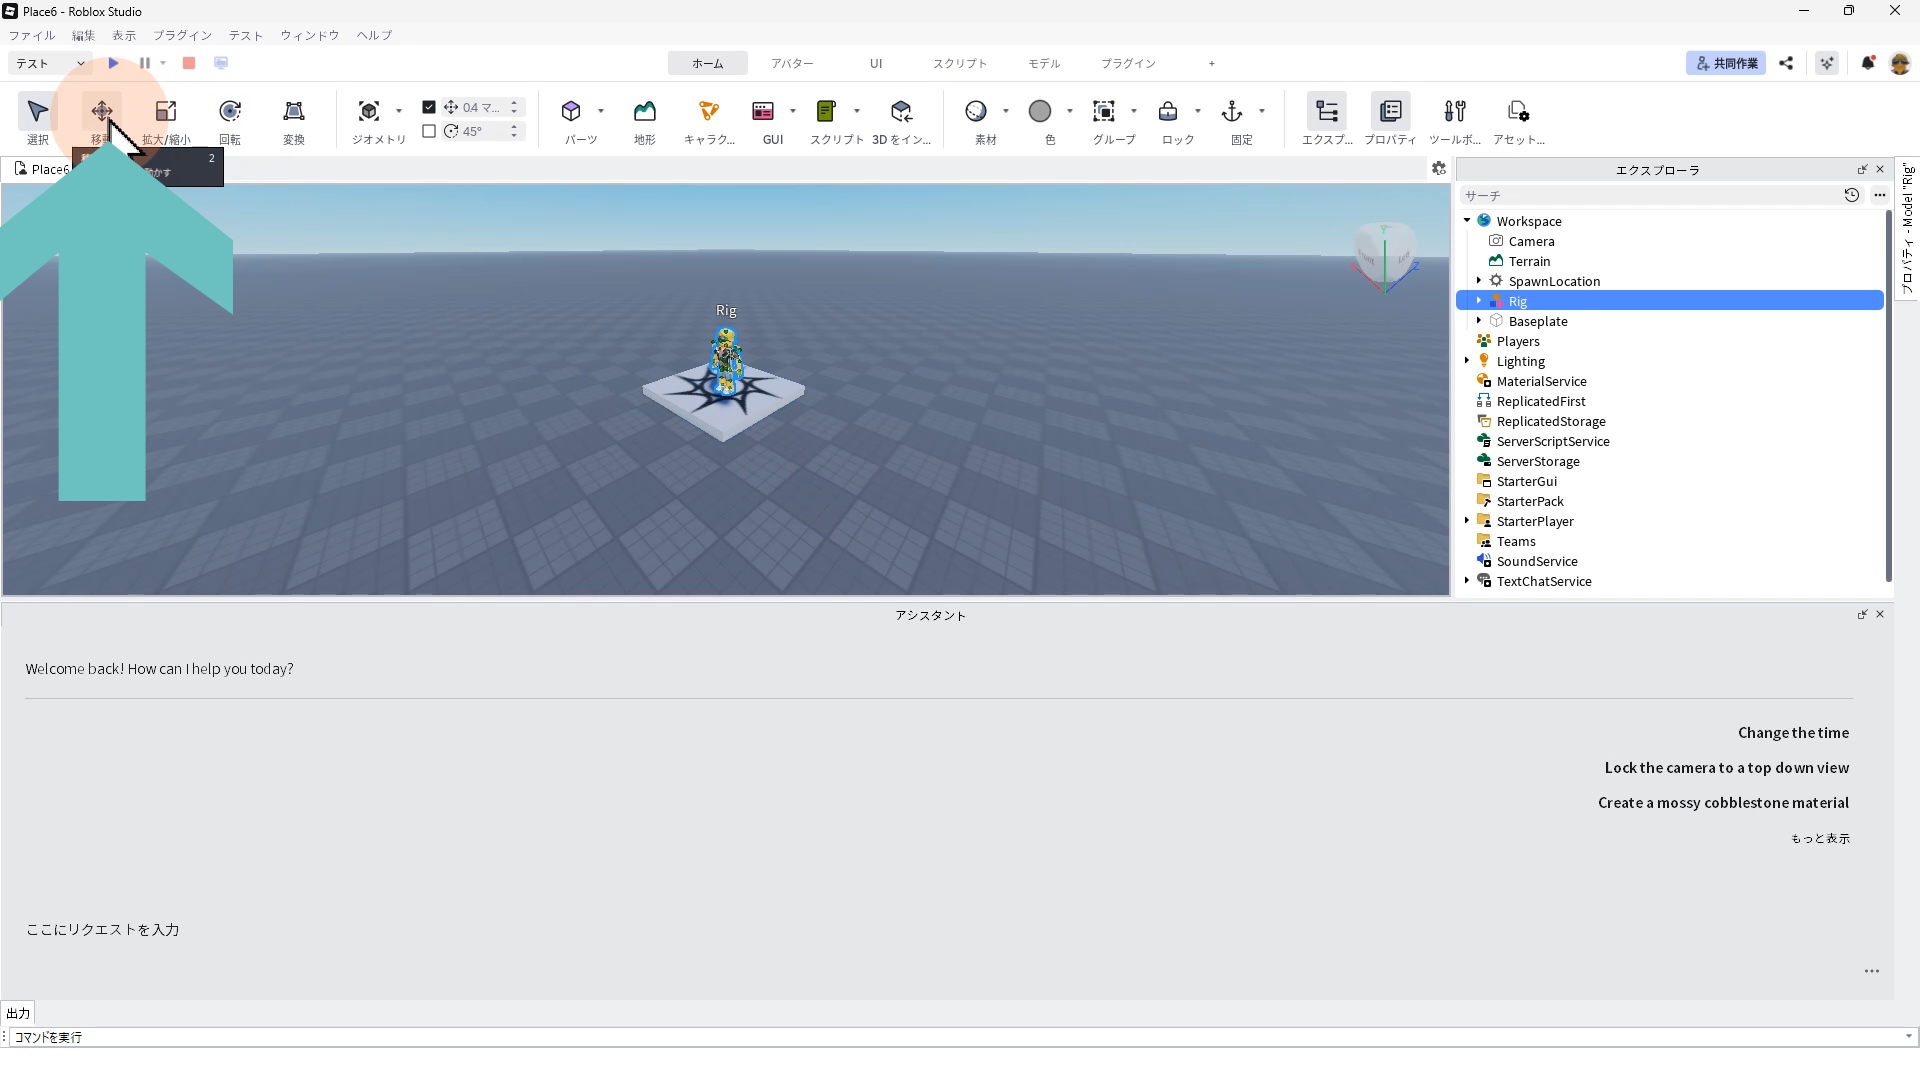Open the Character (キャラク...) tool
The height and width of the screenshot is (1080, 1920).
[709, 112]
